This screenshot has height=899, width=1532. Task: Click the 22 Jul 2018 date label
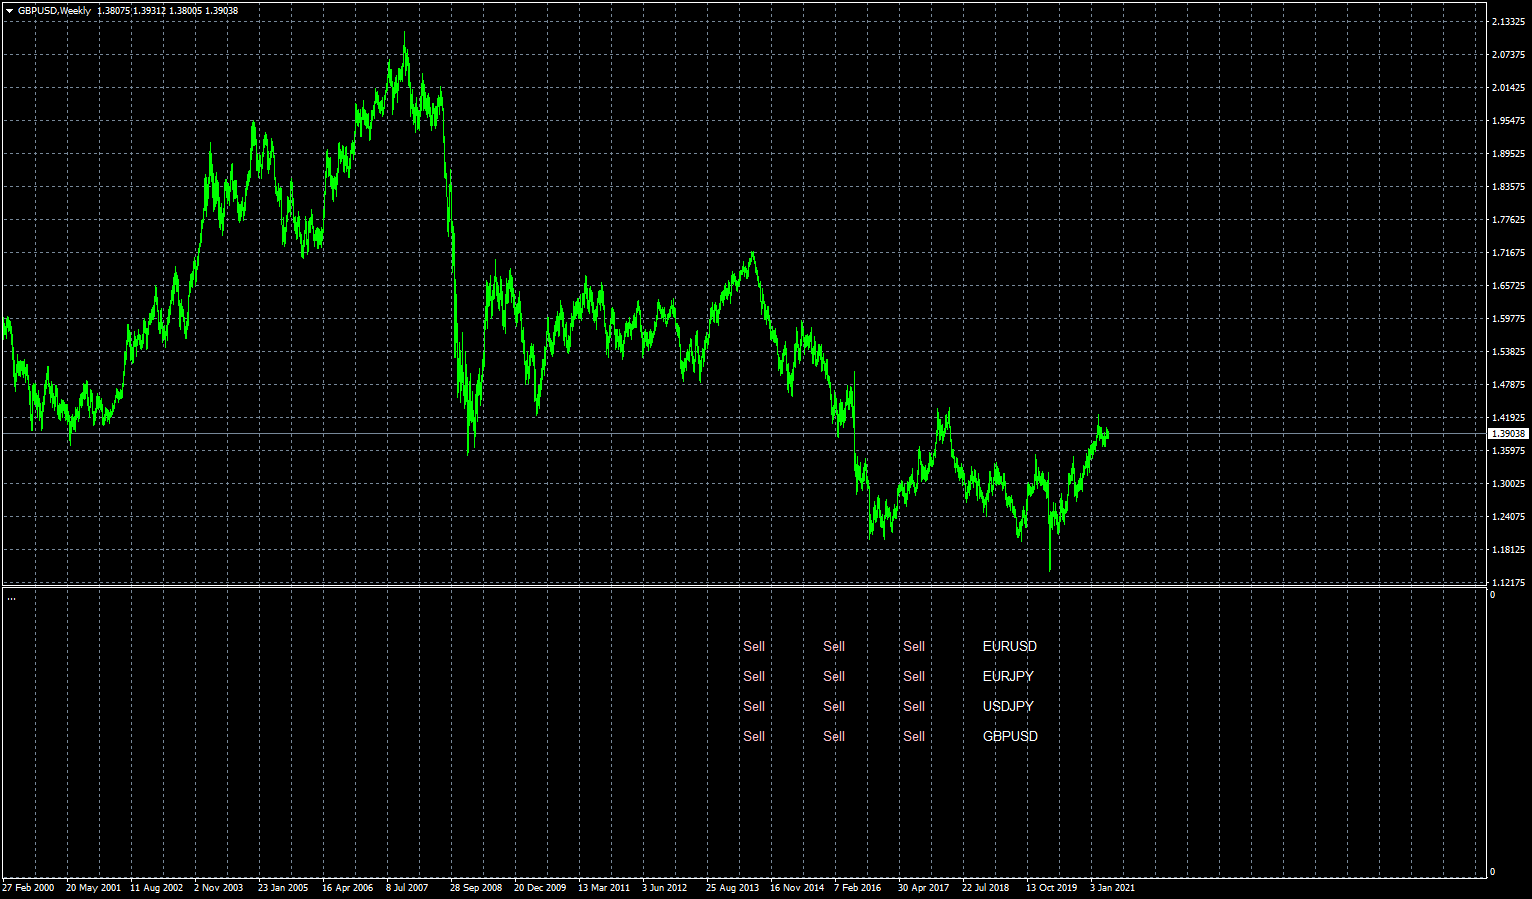coord(986,887)
